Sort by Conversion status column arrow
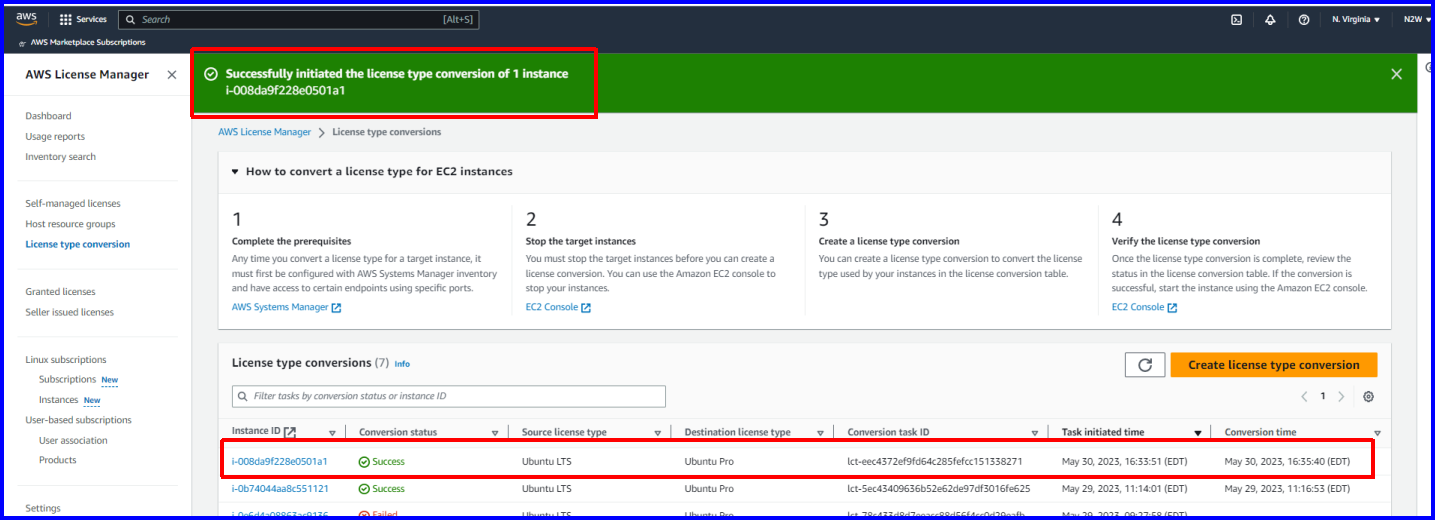1435x520 pixels. (x=495, y=433)
